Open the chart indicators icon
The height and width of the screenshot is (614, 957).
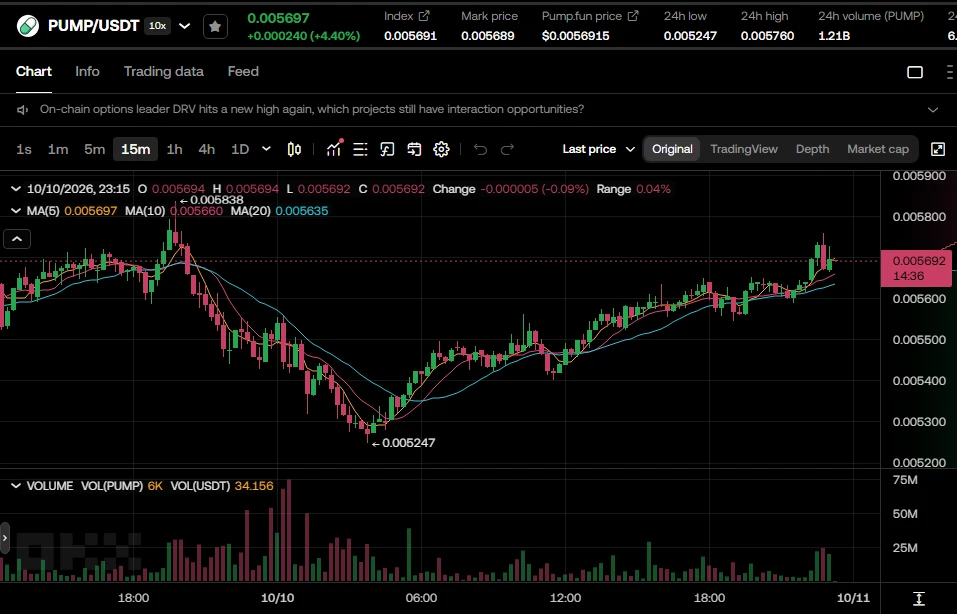click(x=334, y=148)
